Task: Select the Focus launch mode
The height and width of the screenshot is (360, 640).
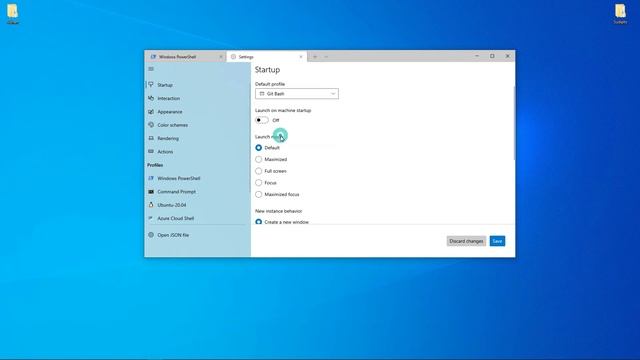Action: tap(258, 183)
